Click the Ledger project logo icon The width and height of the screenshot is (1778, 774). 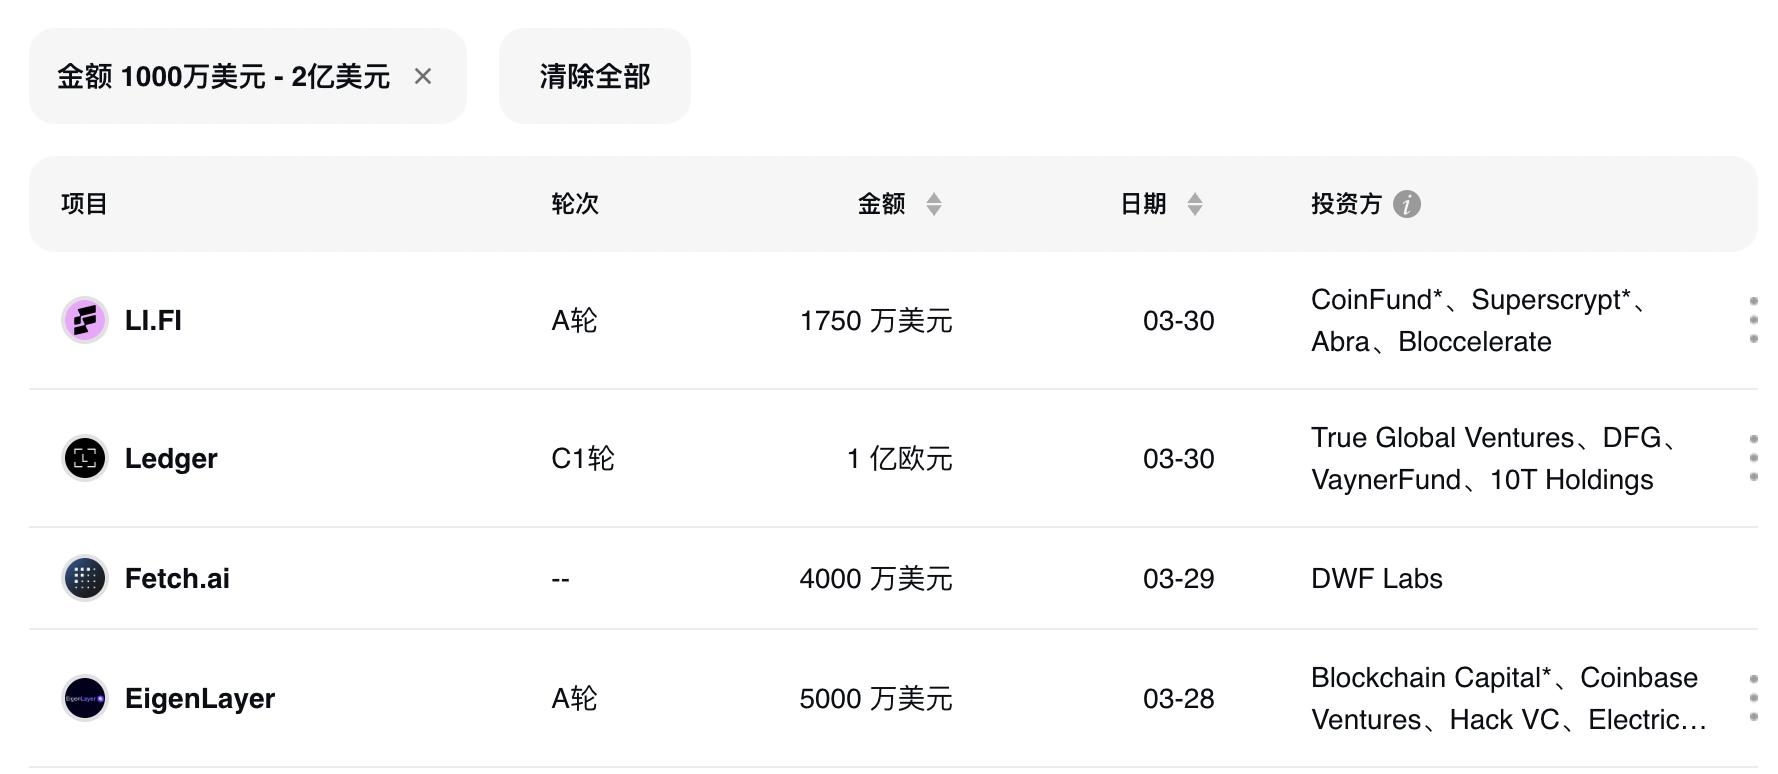[85, 459]
